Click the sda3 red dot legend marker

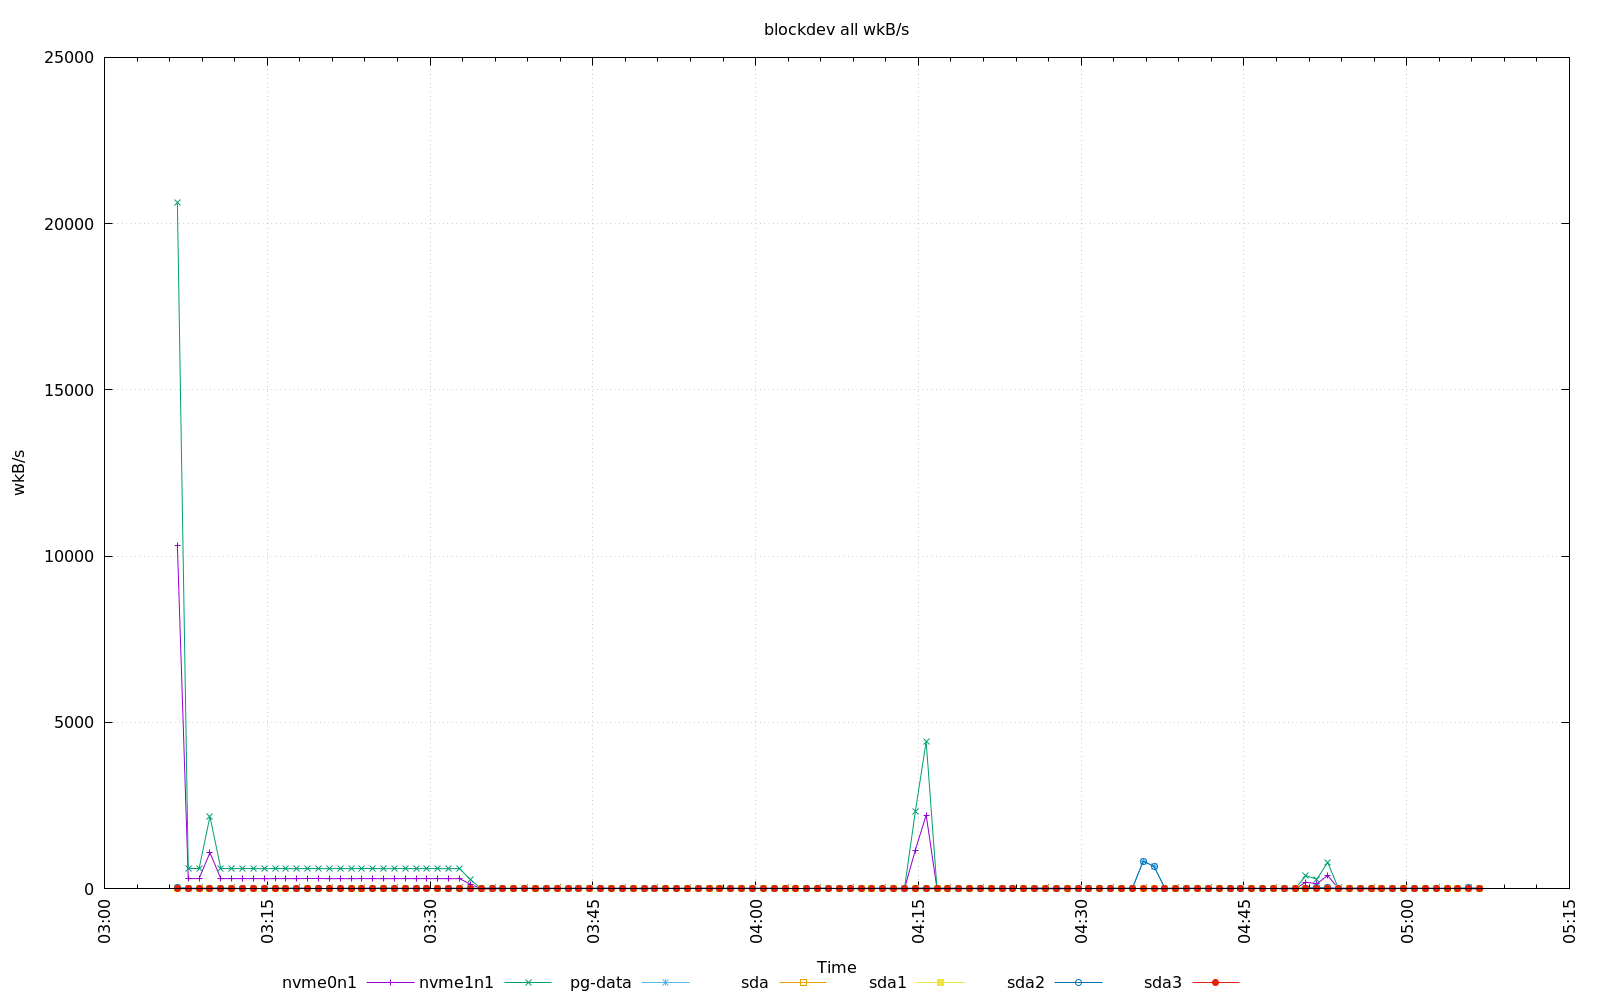click(1215, 983)
